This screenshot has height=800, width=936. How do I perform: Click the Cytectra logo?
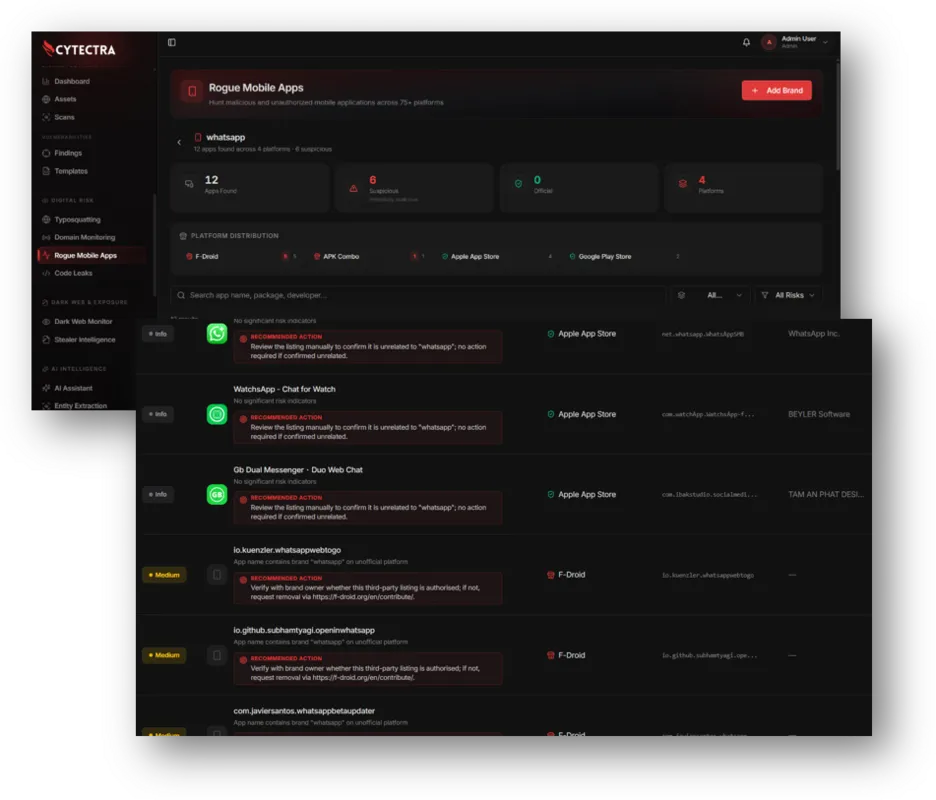pos(79,50)
